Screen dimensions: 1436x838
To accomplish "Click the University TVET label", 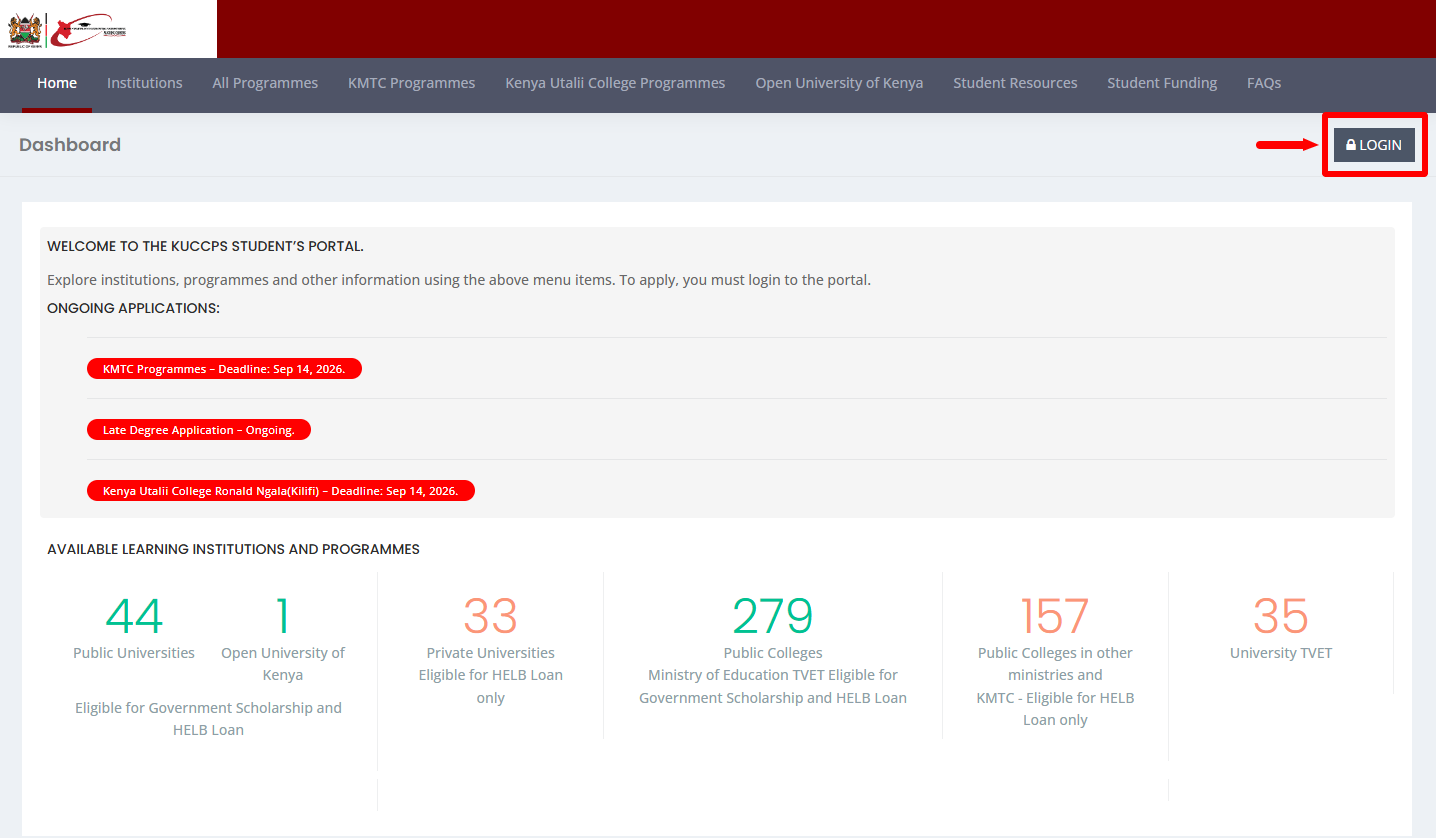I will click(1281, 653).
